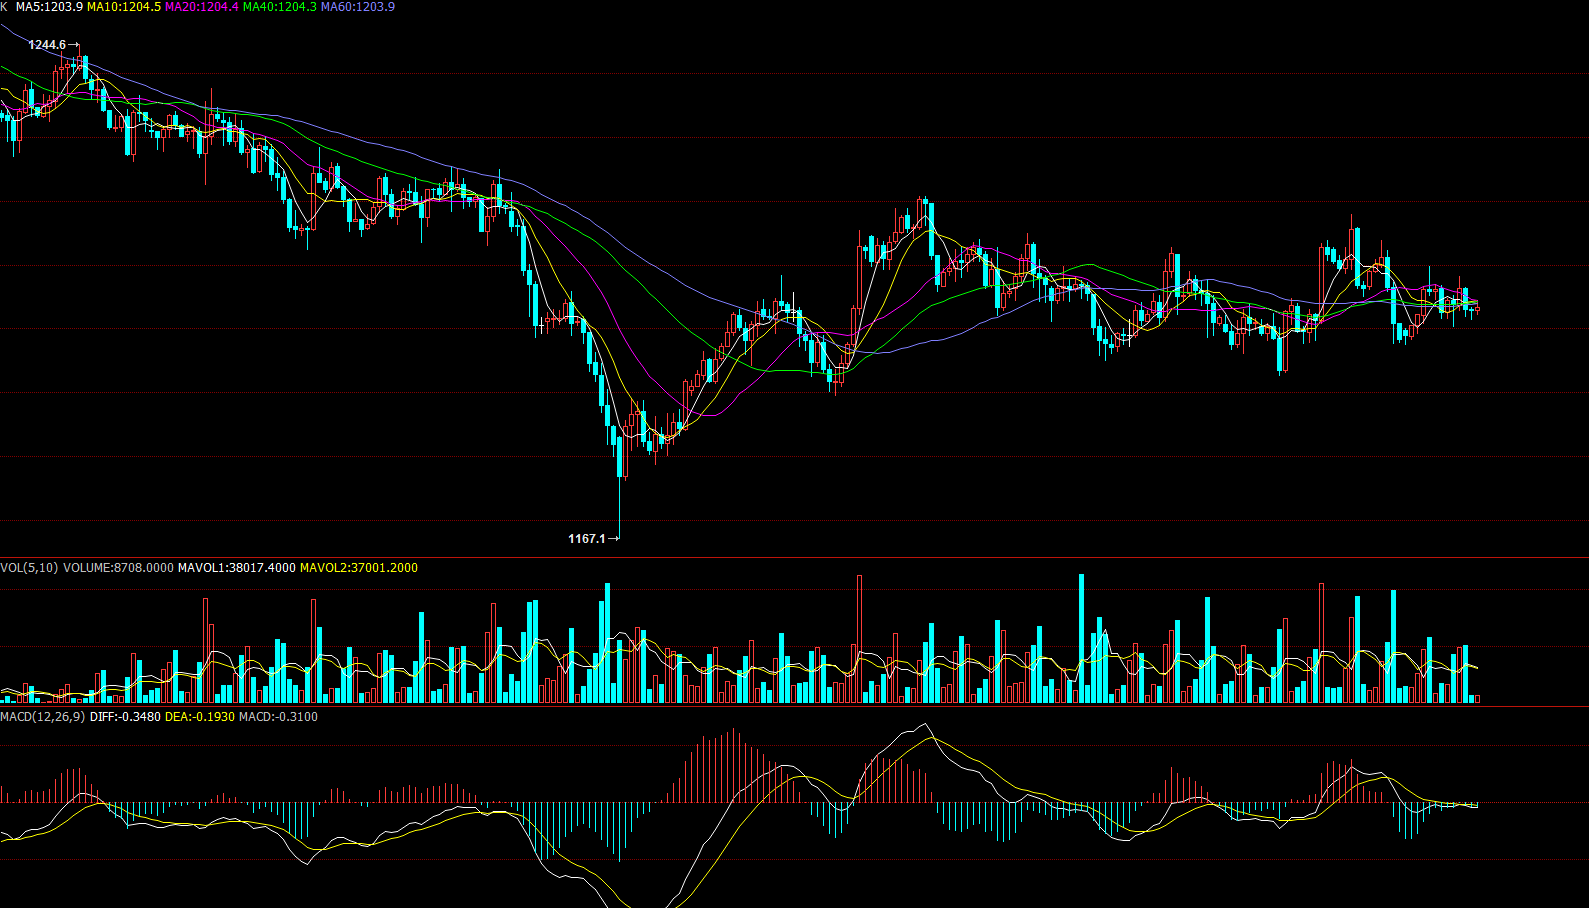The height and width of the screenshot is (908, 1589).
Task: Click the last volume bar on the right
Action: [1476, 698]
